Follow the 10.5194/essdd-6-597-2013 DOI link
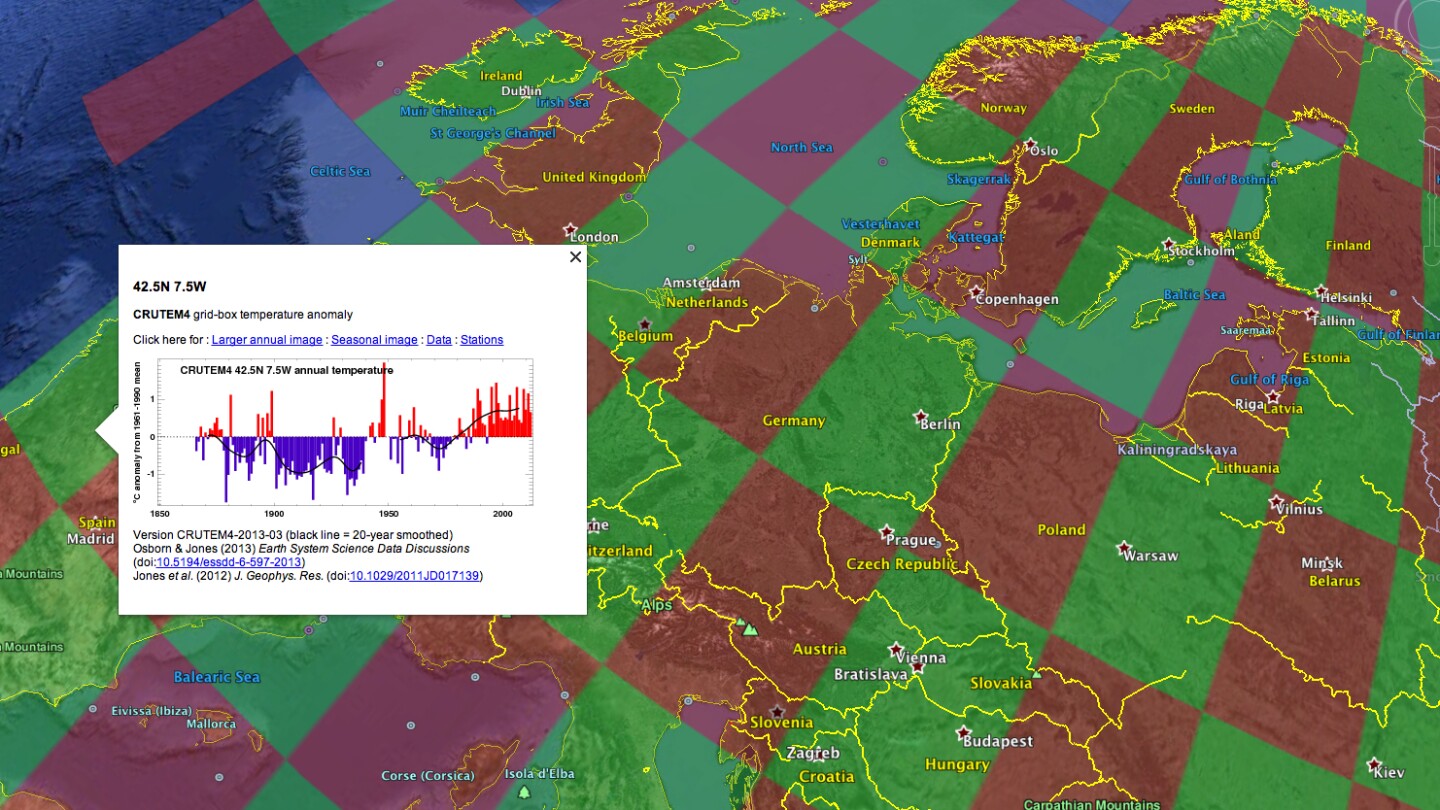The height and width of the screenshot is (810, 1440). tap(229, 562)
